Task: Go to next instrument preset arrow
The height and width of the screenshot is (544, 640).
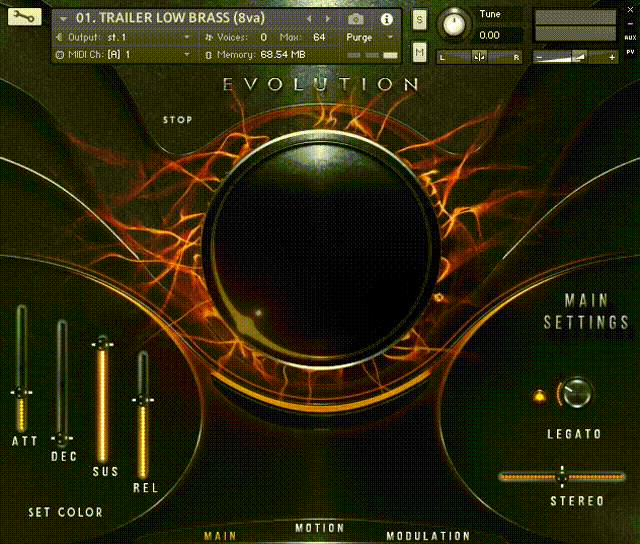Action: tap(327, 19)
